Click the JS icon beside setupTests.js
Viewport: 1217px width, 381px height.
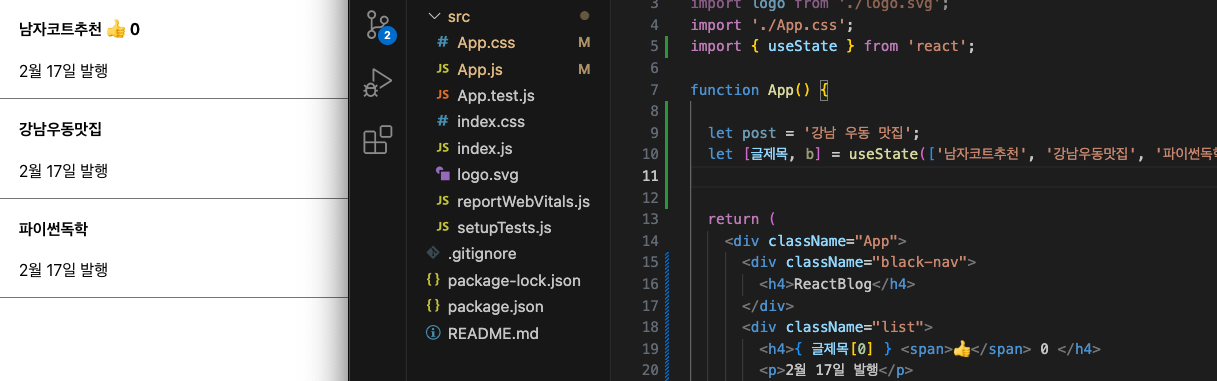click(442, 227)
